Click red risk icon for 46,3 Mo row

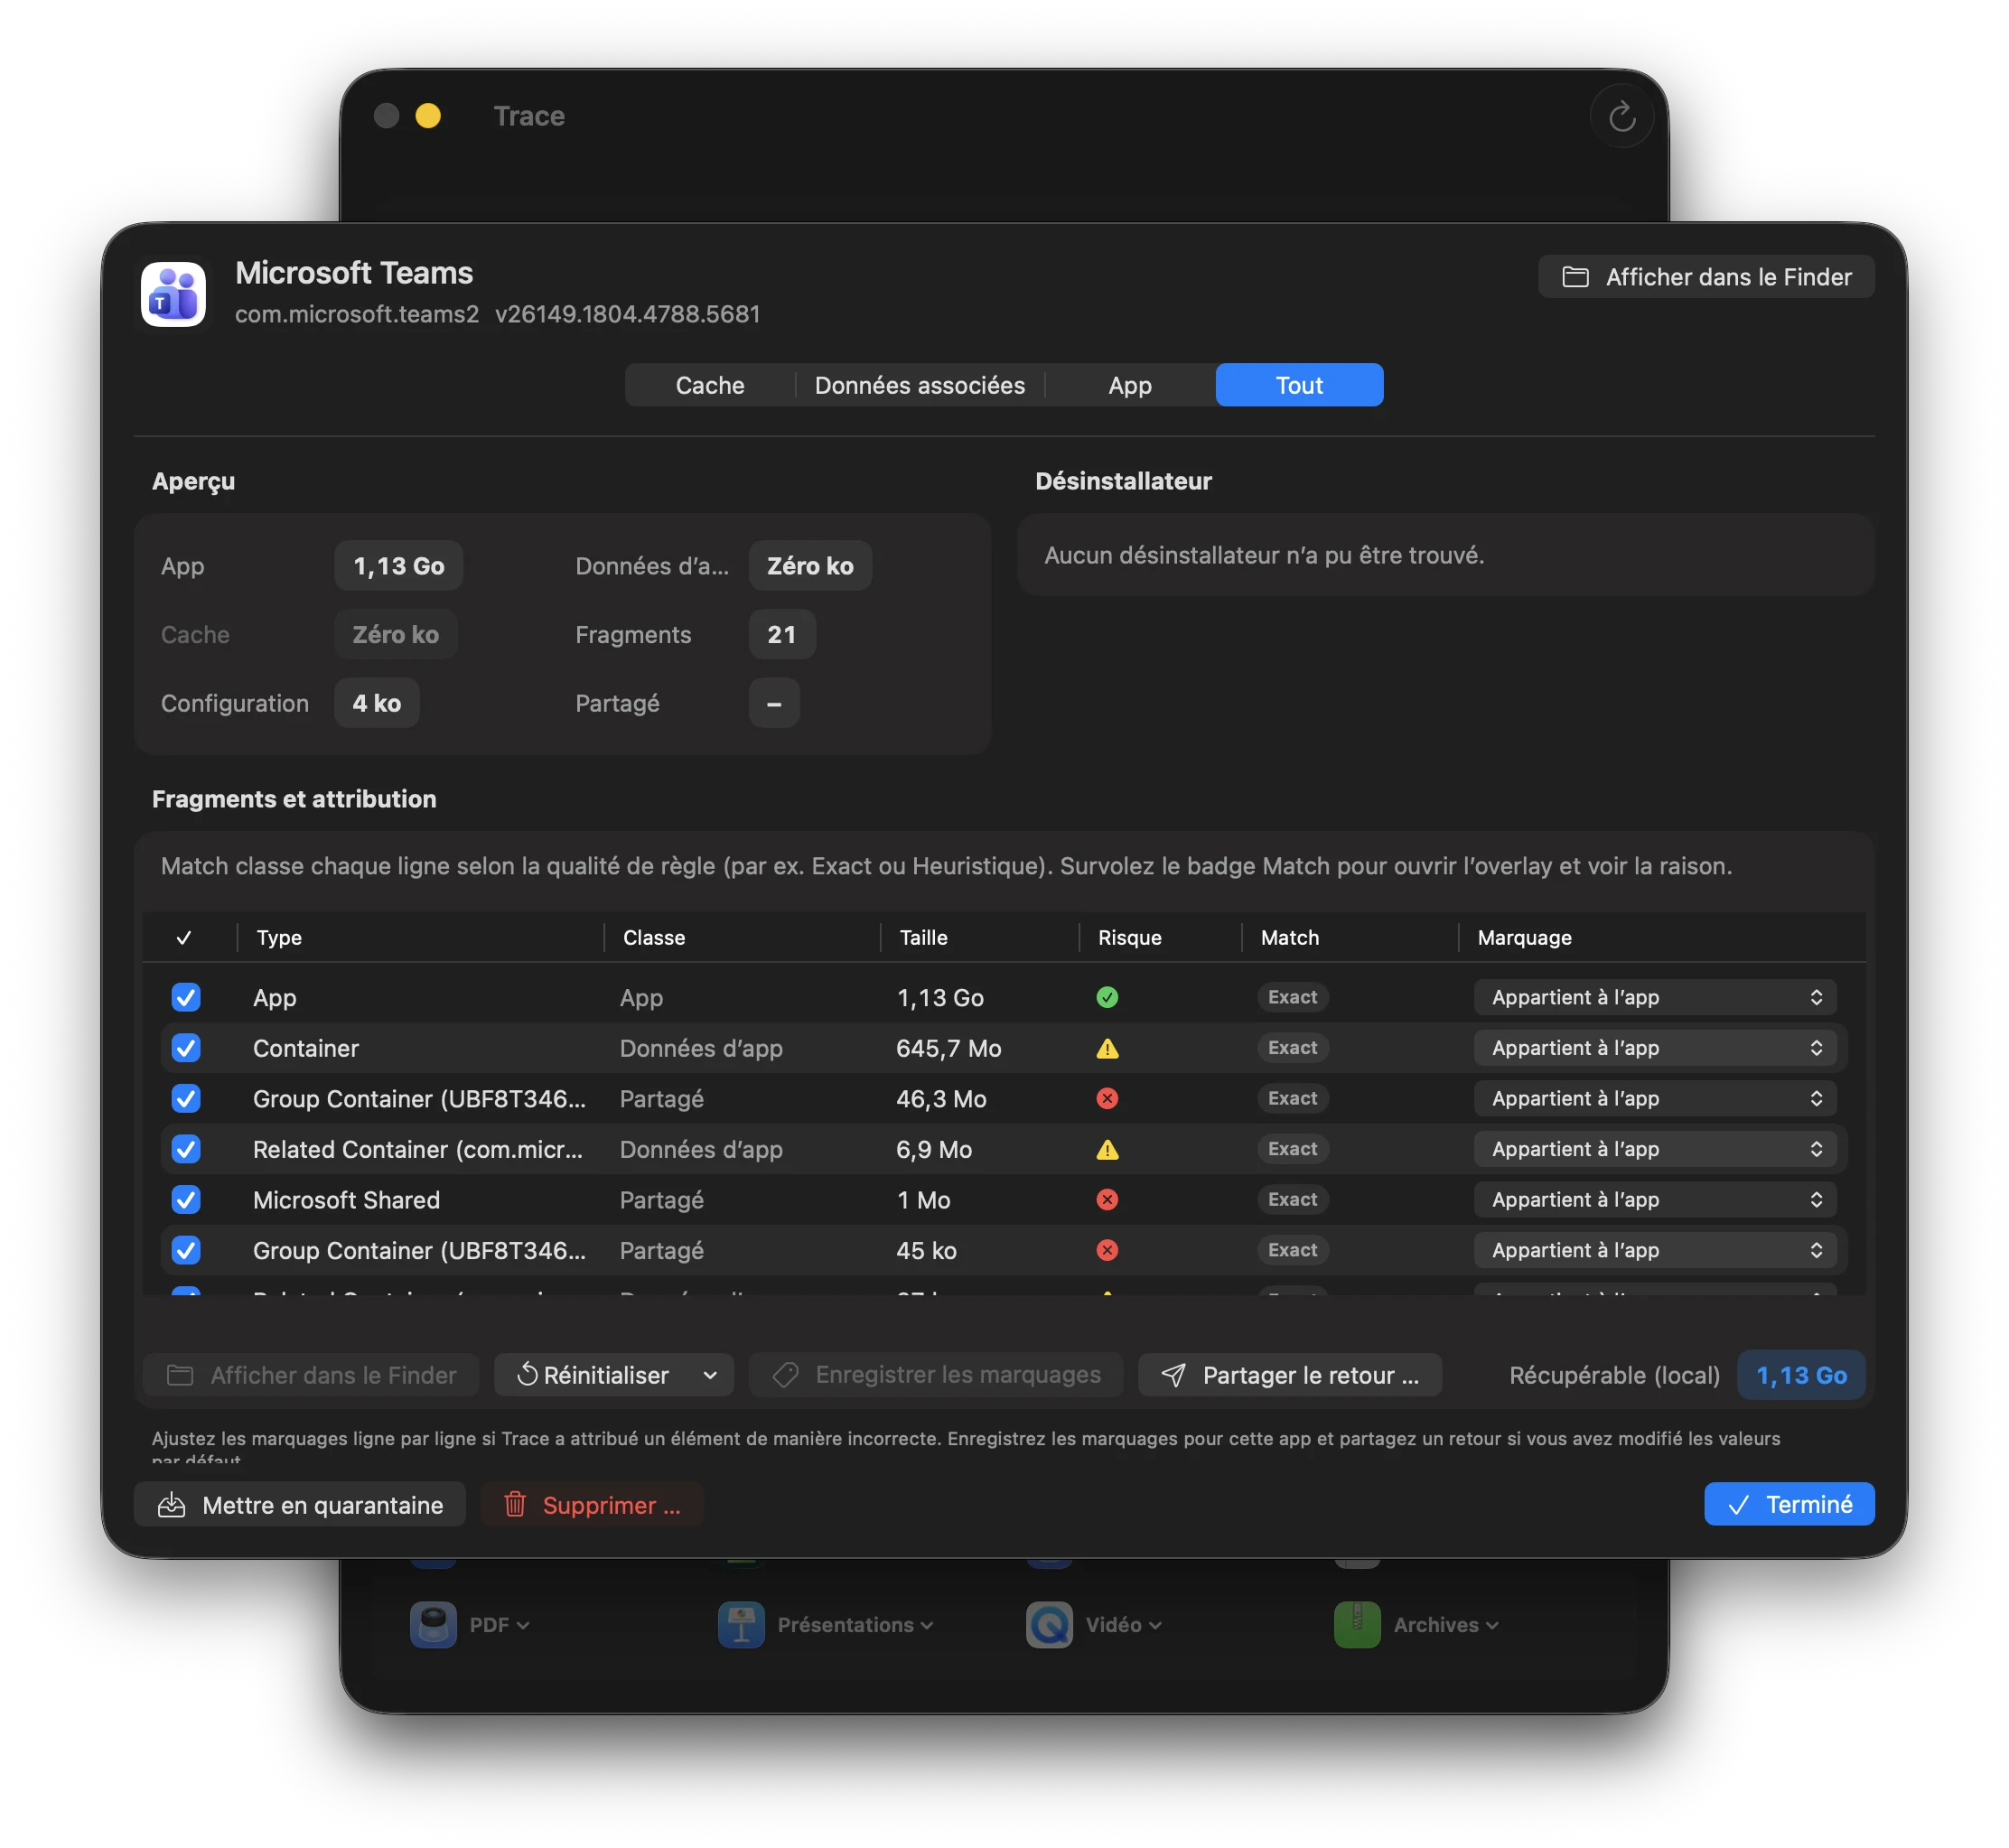pos(1107,1098)
